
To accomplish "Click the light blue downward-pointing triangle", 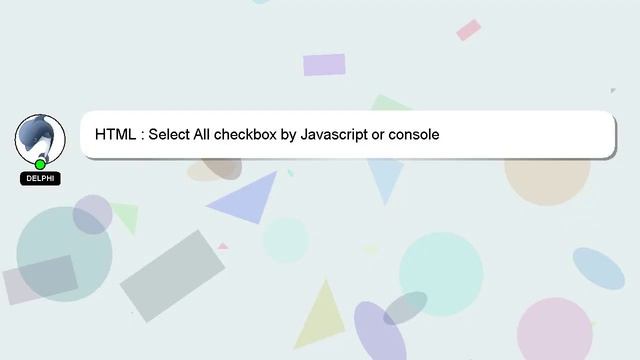I will 385,180.
